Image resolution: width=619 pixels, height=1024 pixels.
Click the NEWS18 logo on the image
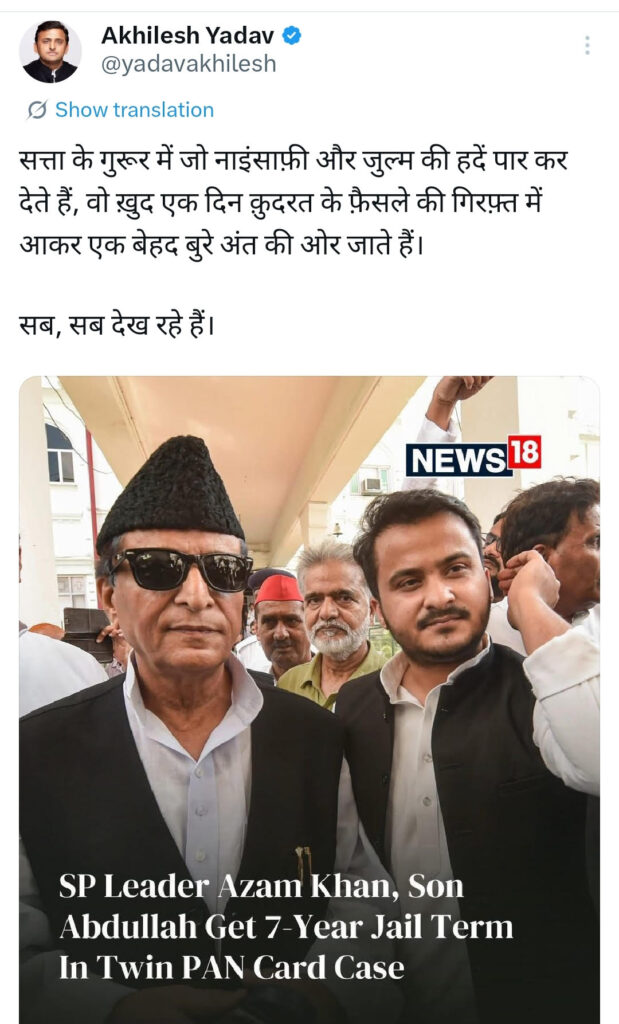pyautogui.click(x=473, y=456)
